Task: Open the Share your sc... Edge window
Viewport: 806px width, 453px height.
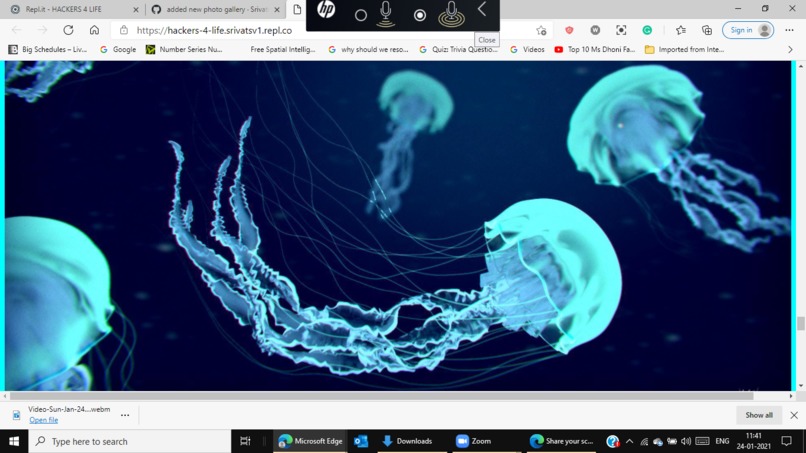Action: (562, 441)
